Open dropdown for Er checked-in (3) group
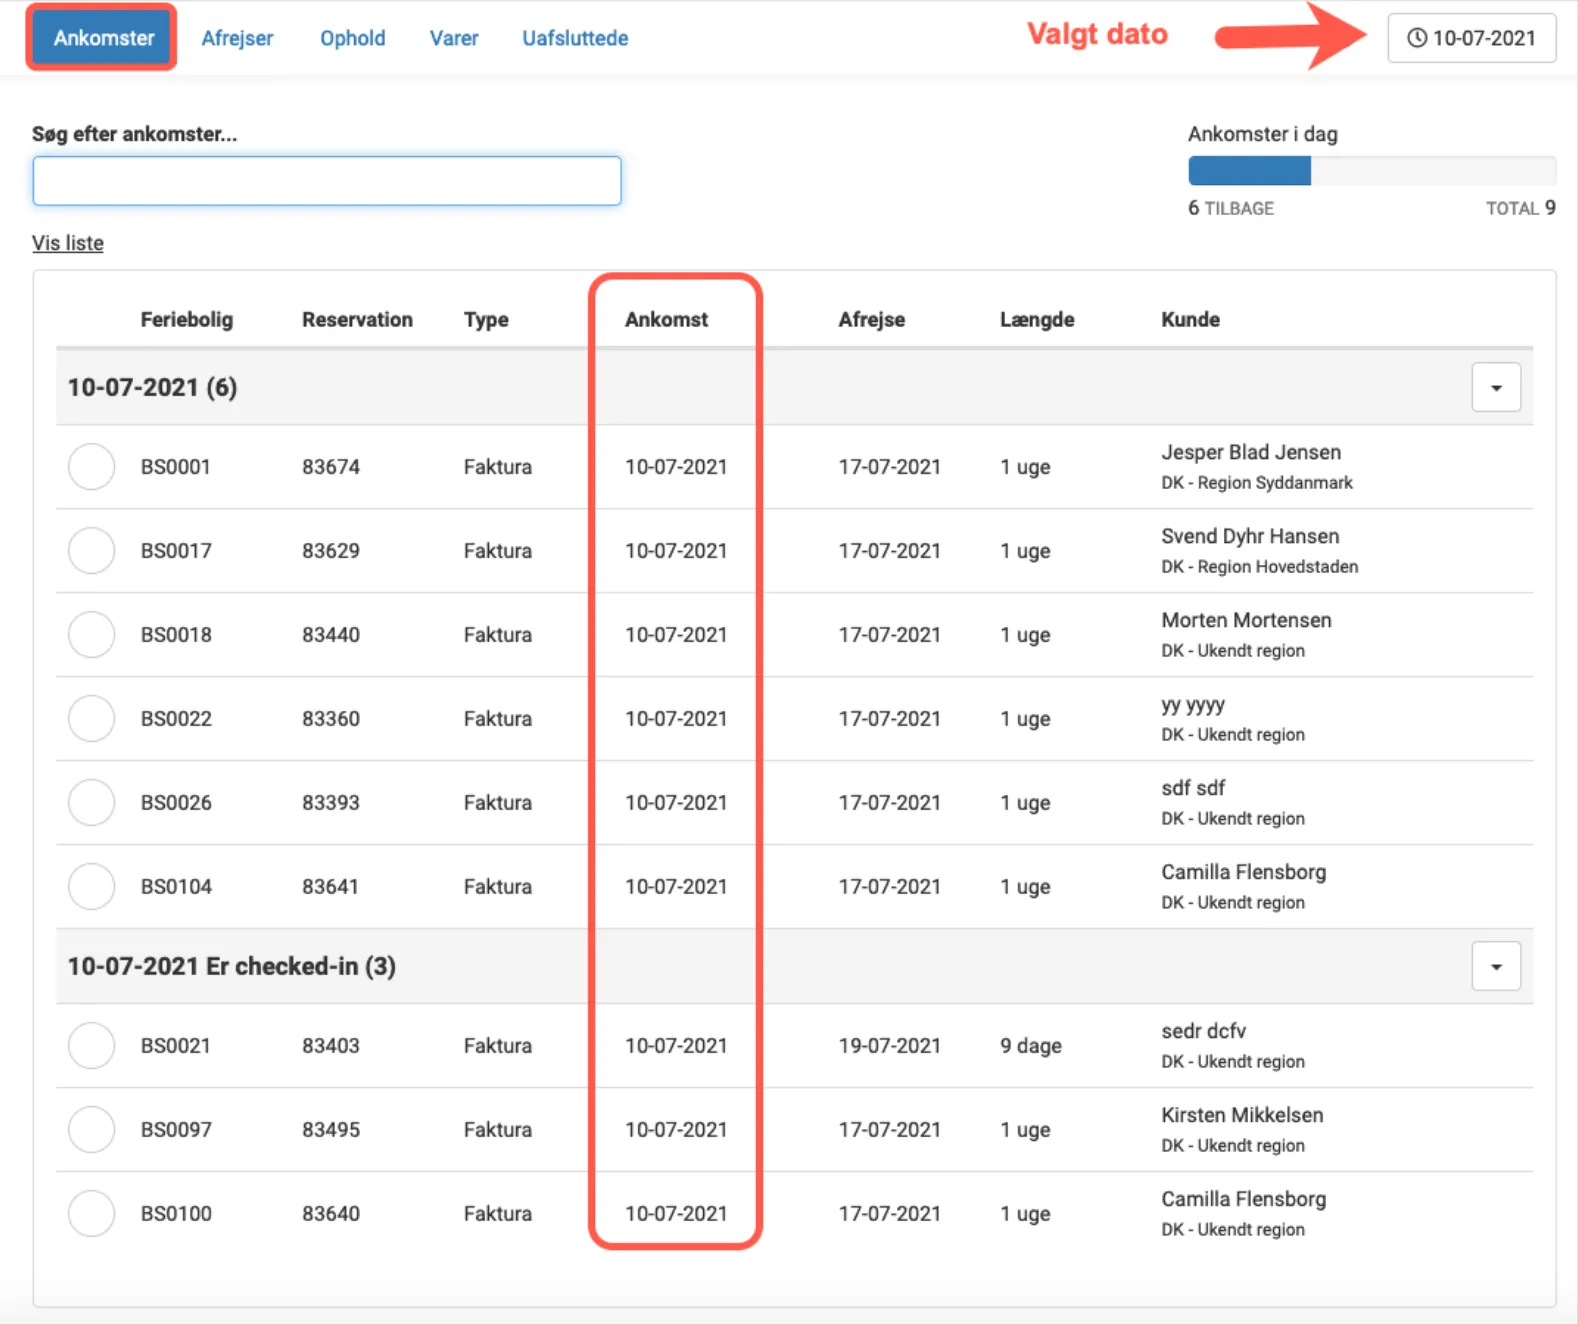Viewport: 1578px width, 1324px height. click(x=1495, y=966)
